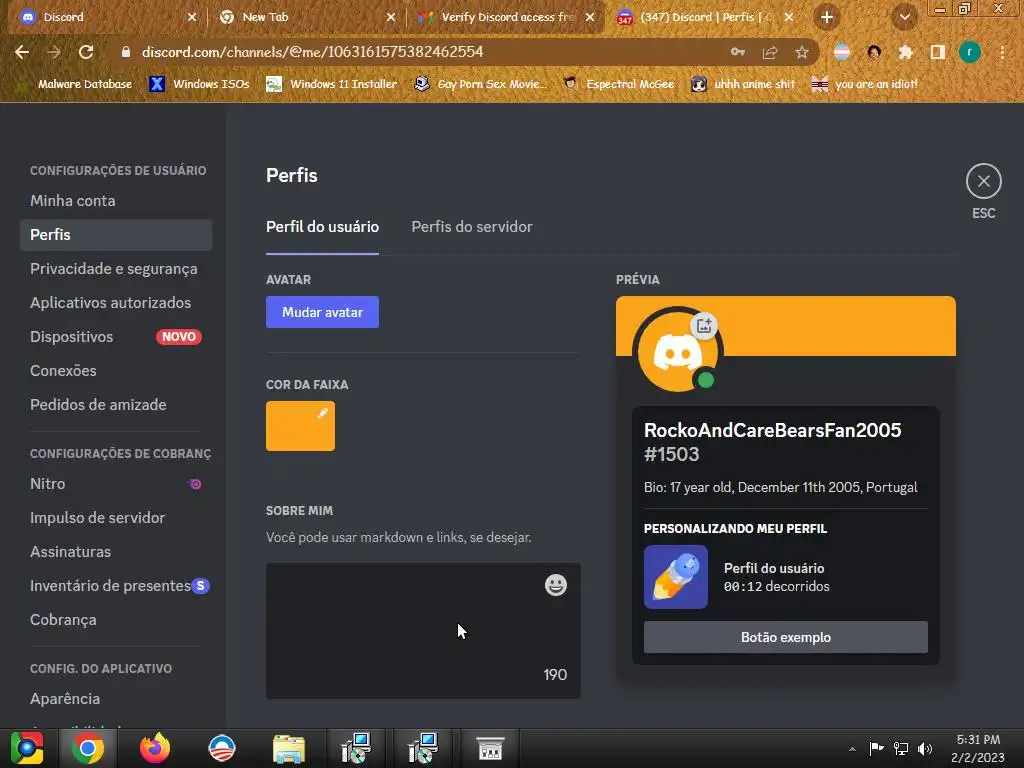1024x768 pixels.
Task: Close settings with the ESC circle button
Action: 984,181
